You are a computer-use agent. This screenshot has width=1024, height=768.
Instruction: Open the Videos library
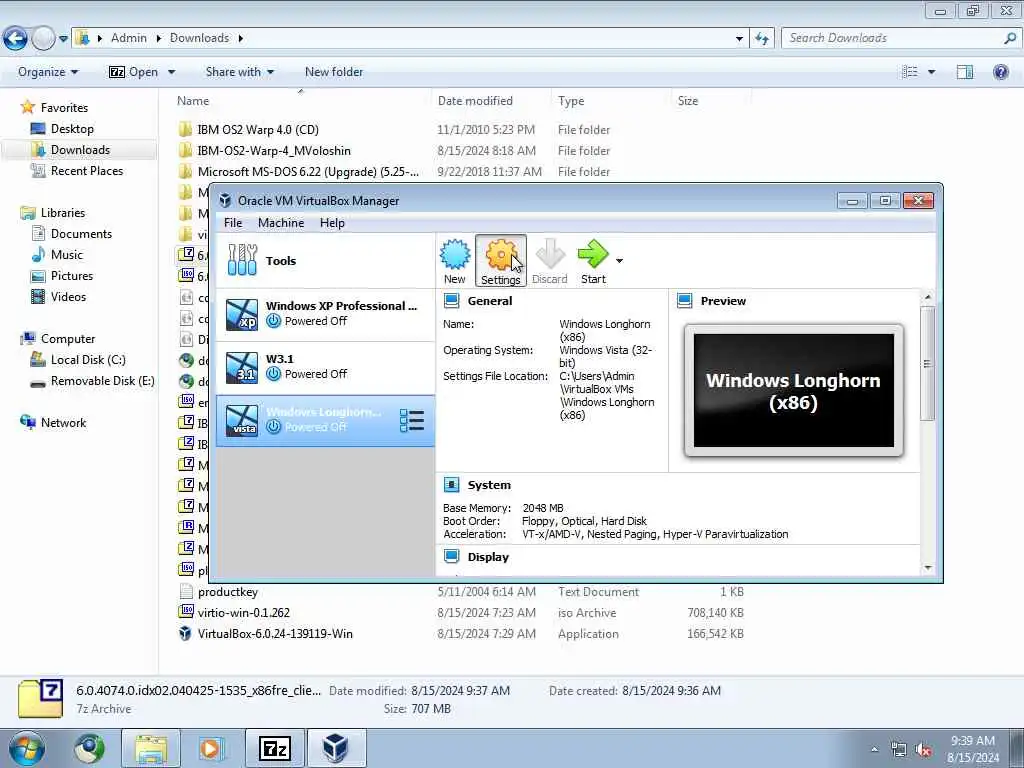[x=68, y=296]
